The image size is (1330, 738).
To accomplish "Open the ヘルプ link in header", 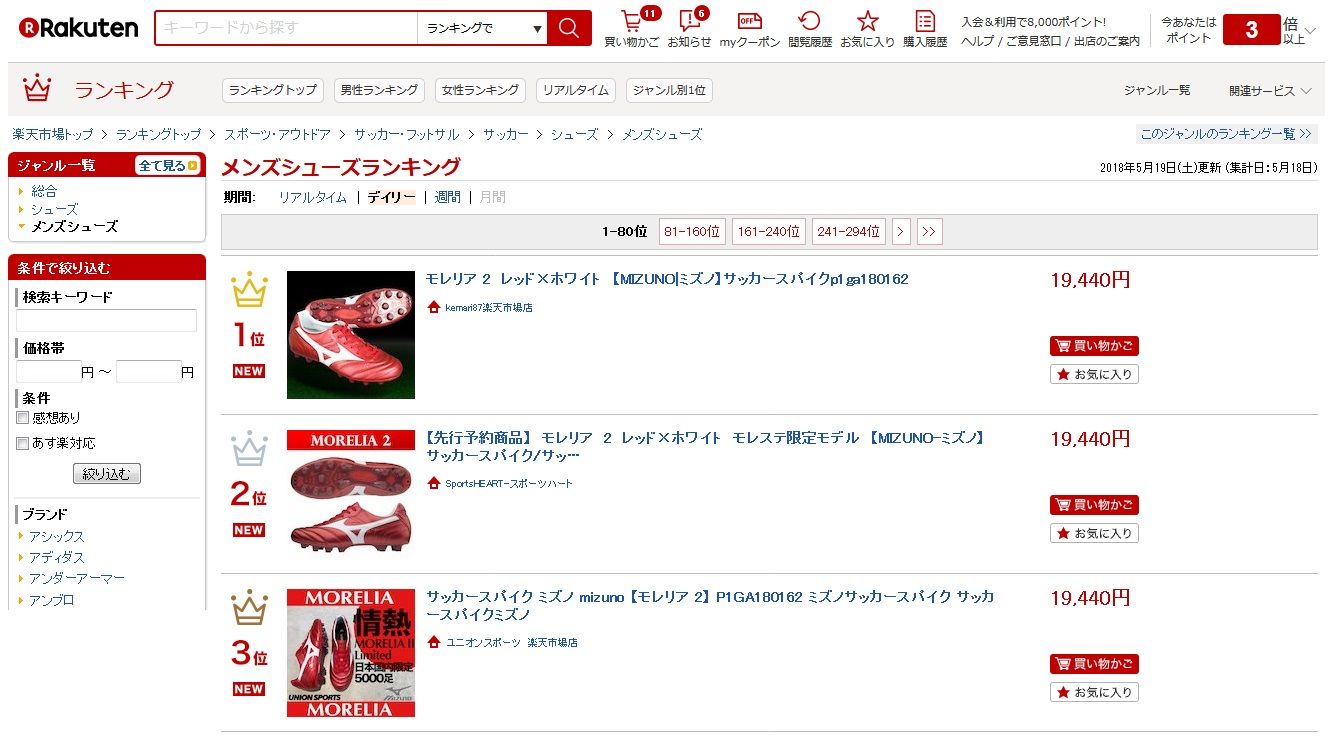I will 976,41.
